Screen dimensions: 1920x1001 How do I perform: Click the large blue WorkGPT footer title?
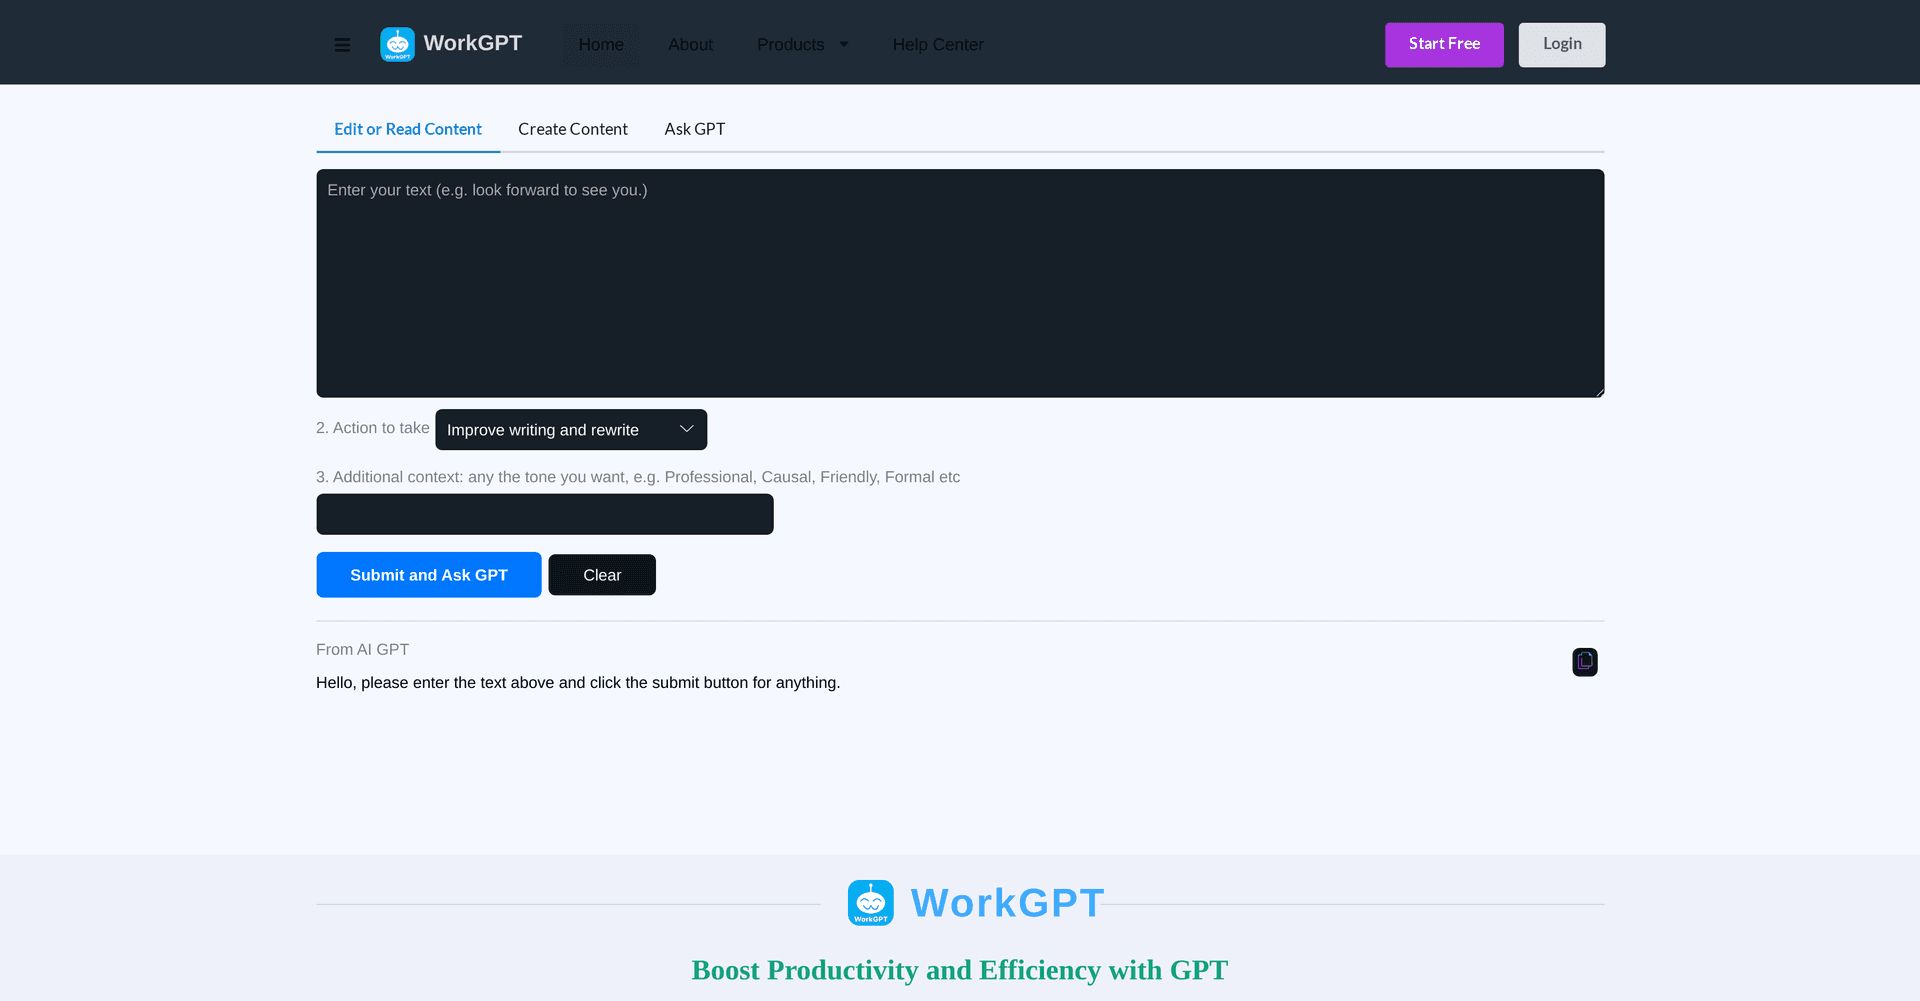pyautogui.click(x=1007, y=903)
